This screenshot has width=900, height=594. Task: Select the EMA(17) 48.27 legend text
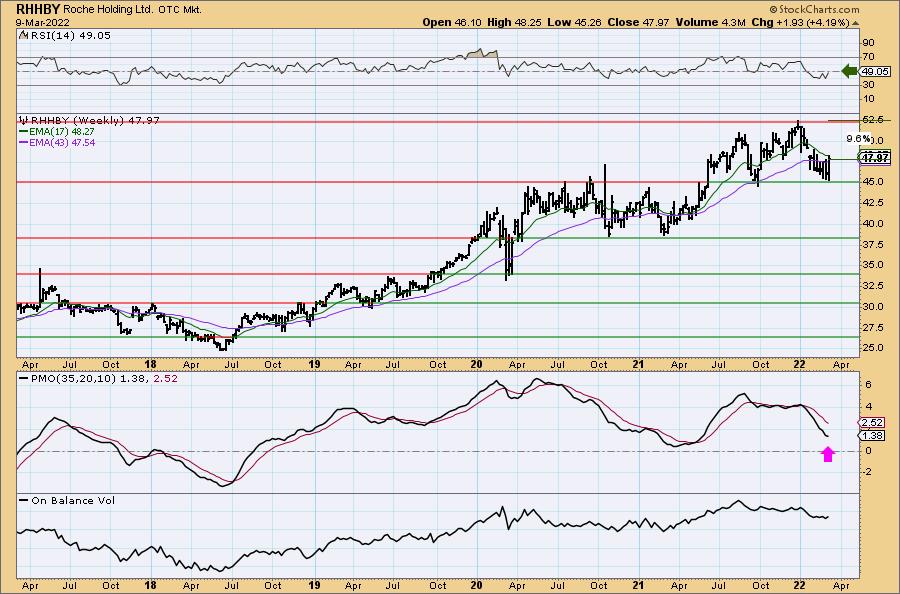(62, 131)
